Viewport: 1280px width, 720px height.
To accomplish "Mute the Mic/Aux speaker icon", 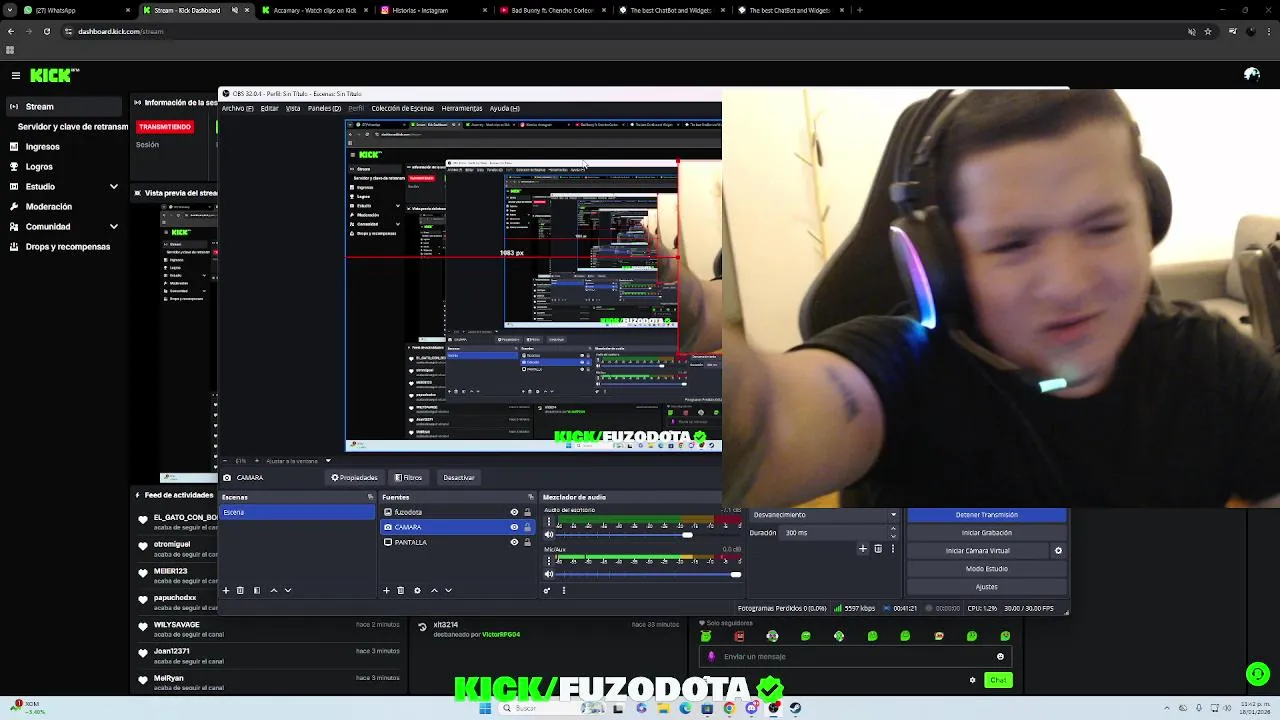I will (549, 574).
